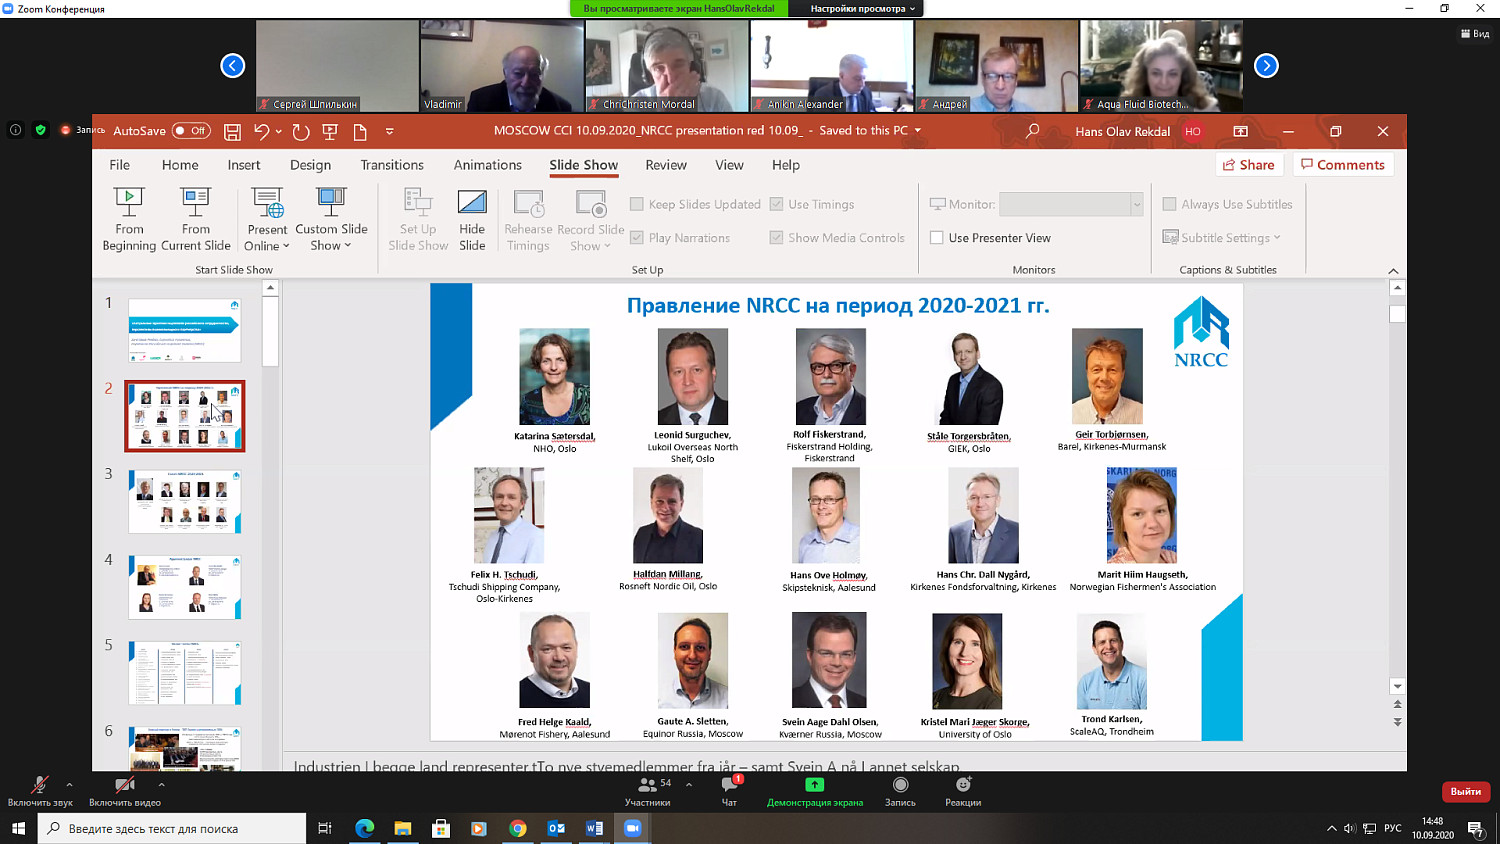Select slide 3 thumbnail
The image size is (1500, 844).
click(185, 502)
